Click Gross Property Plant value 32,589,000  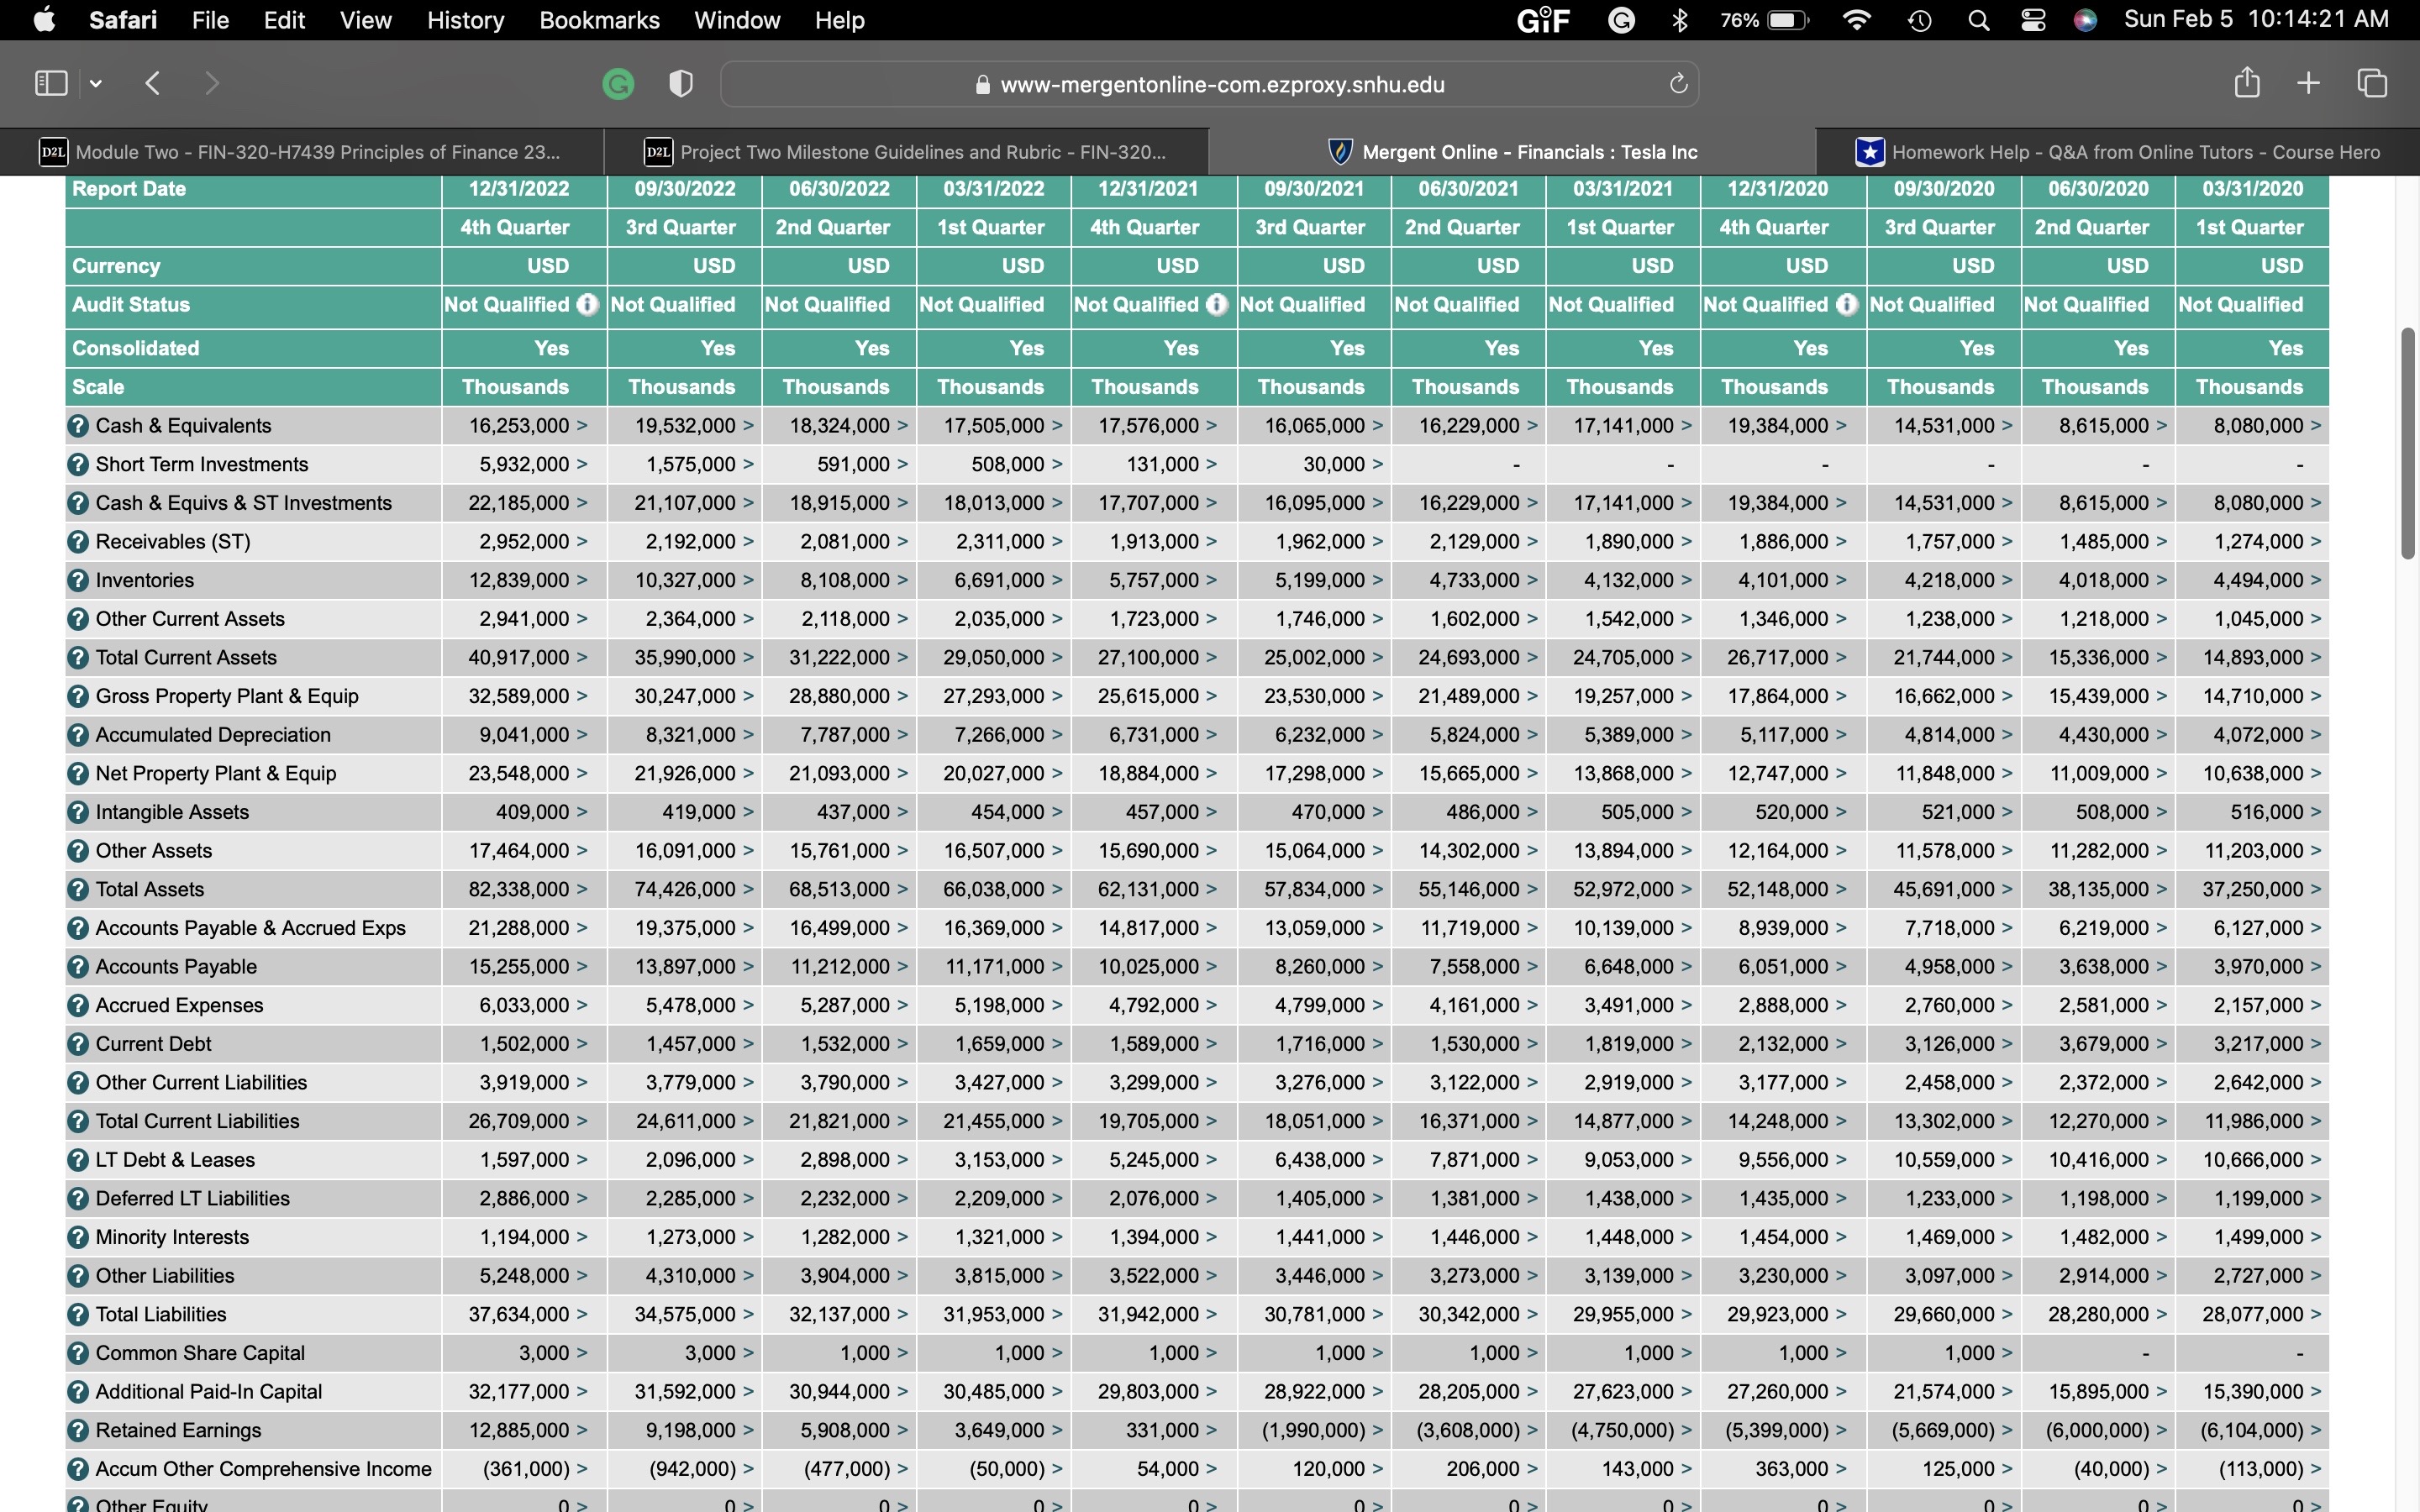[518, 697]
